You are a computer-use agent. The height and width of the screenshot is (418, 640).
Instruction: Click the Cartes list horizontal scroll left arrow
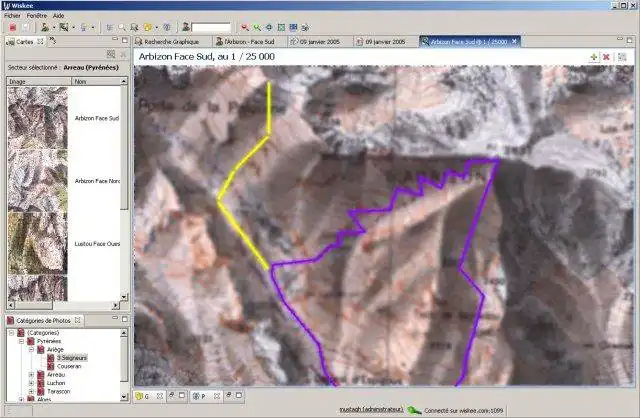[x=11, y=305]
